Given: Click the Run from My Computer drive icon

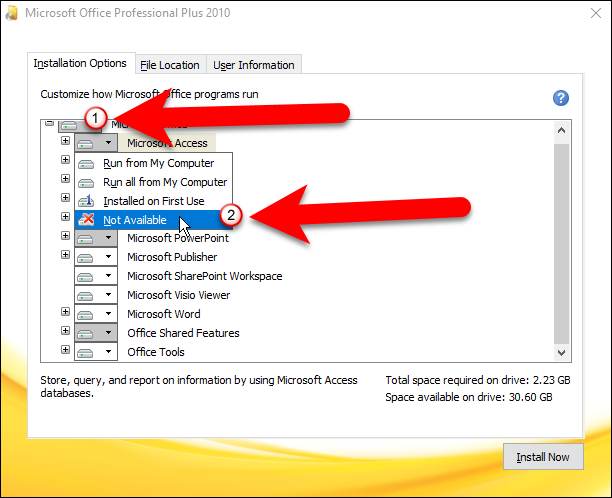Looking at the screenshot, I should pos(86,164).
